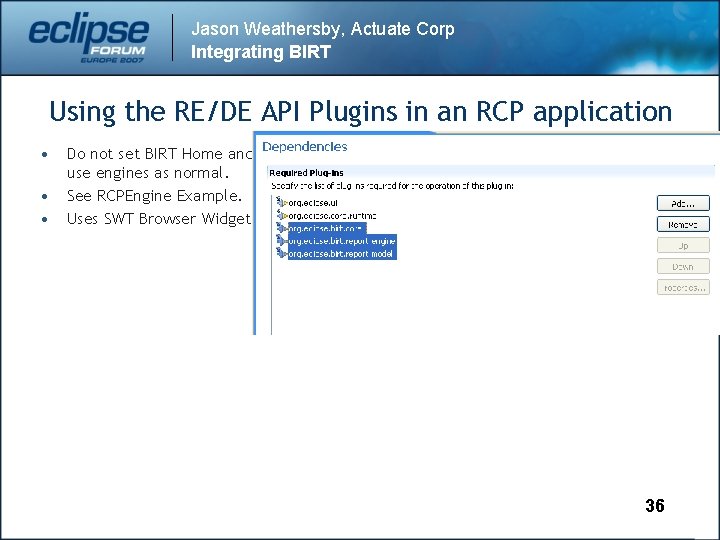Screen dimensions: 720x540
Task: Click the slide number 36
Action: coord(655,506)
